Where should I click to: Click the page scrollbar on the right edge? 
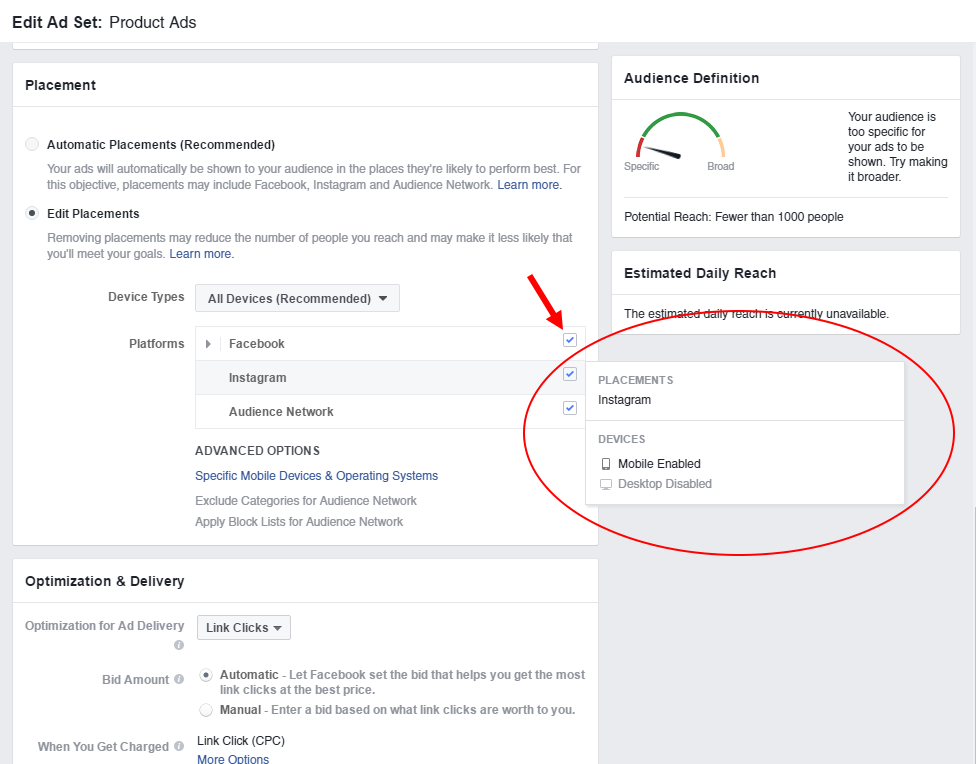[973, 635]
